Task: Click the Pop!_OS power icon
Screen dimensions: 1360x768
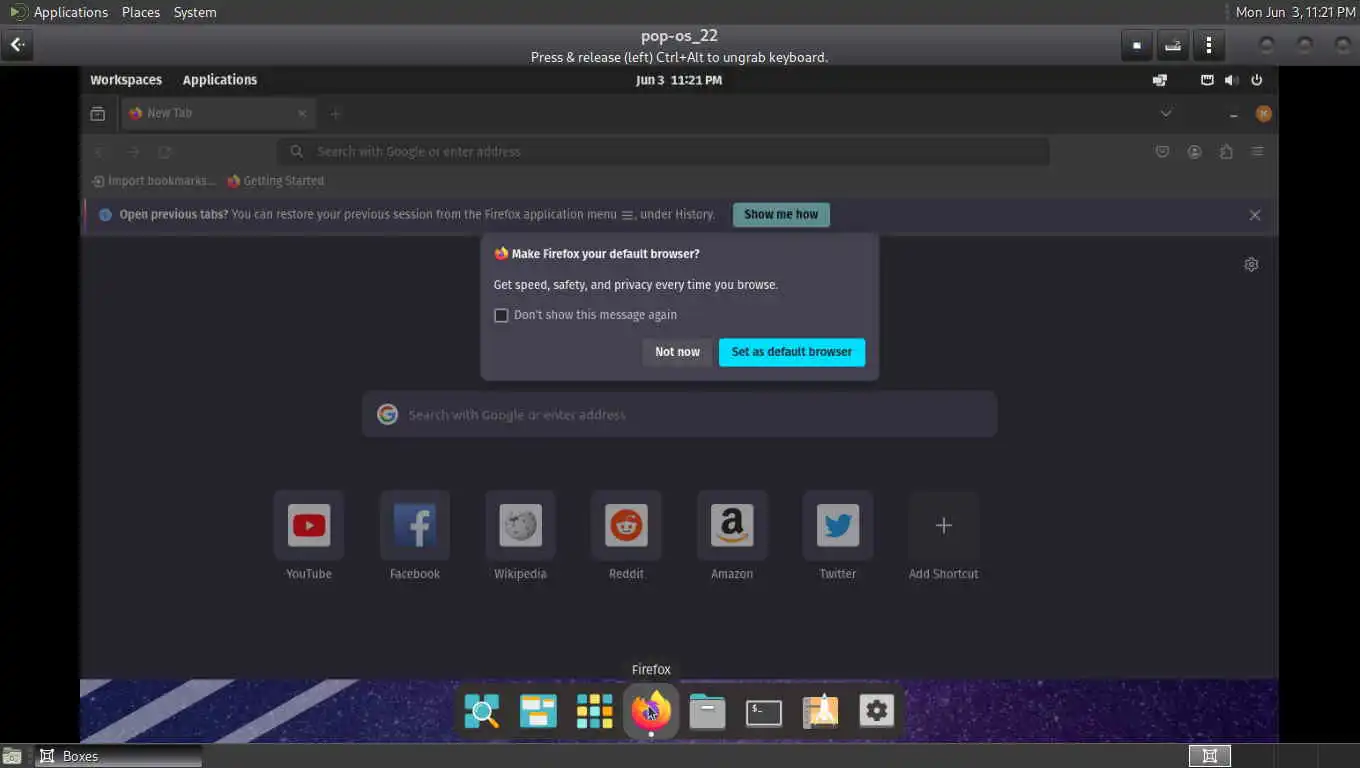Action: coord(1257,80)
